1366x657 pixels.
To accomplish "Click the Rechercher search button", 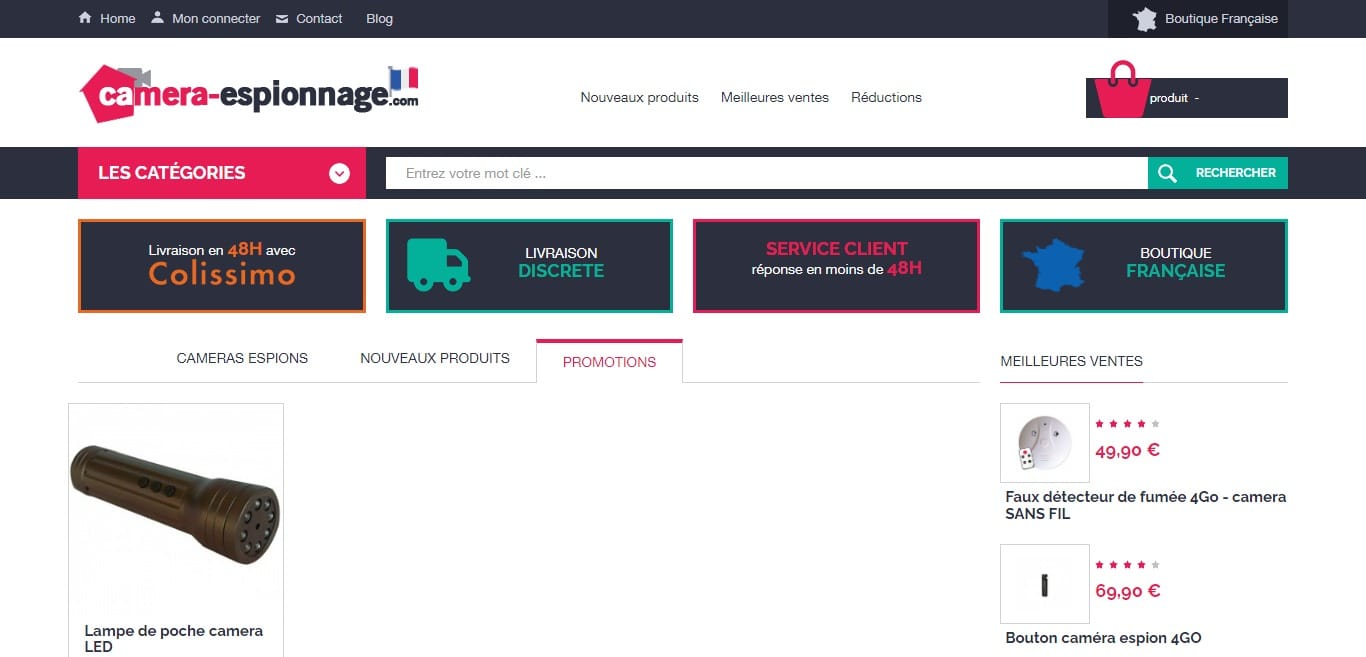I will 1218,173.
